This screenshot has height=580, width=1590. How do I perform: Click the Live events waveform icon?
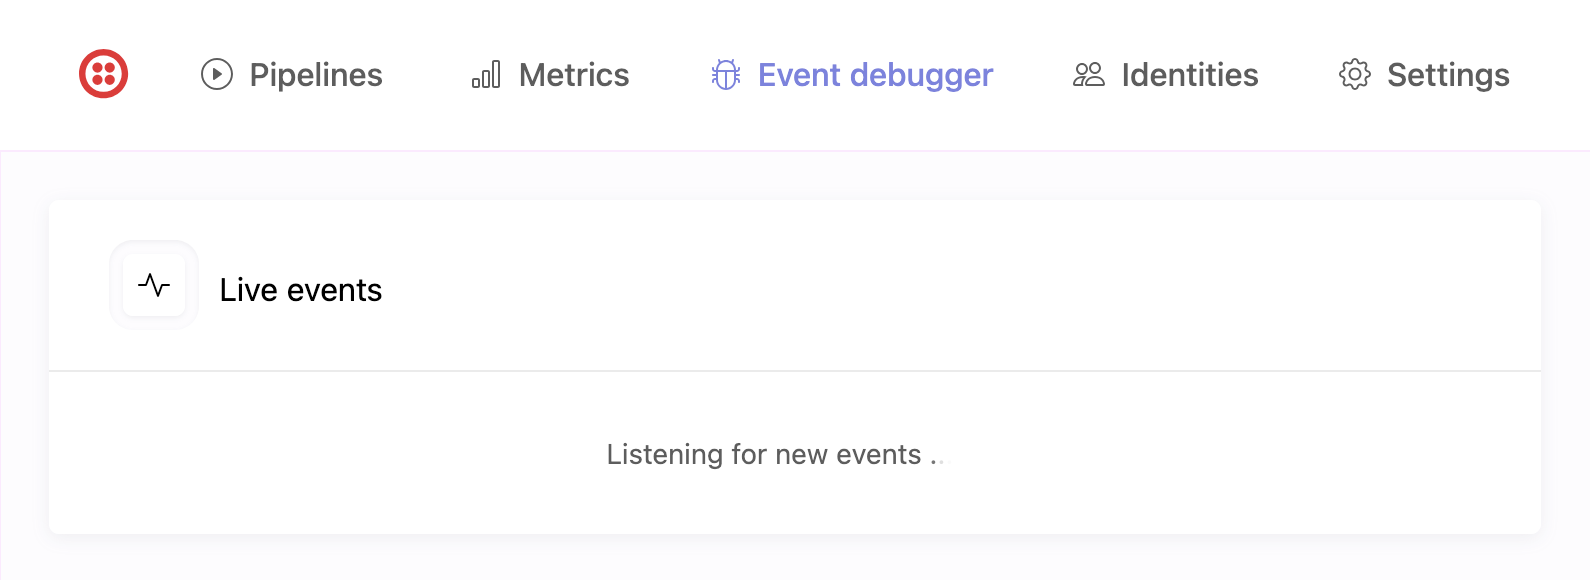[154, 285]
